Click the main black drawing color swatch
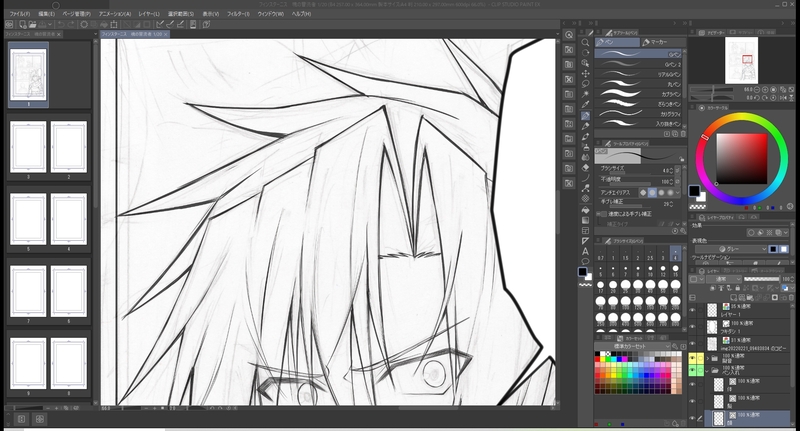This screenshot has height=431, width=800. coord(694,191)
